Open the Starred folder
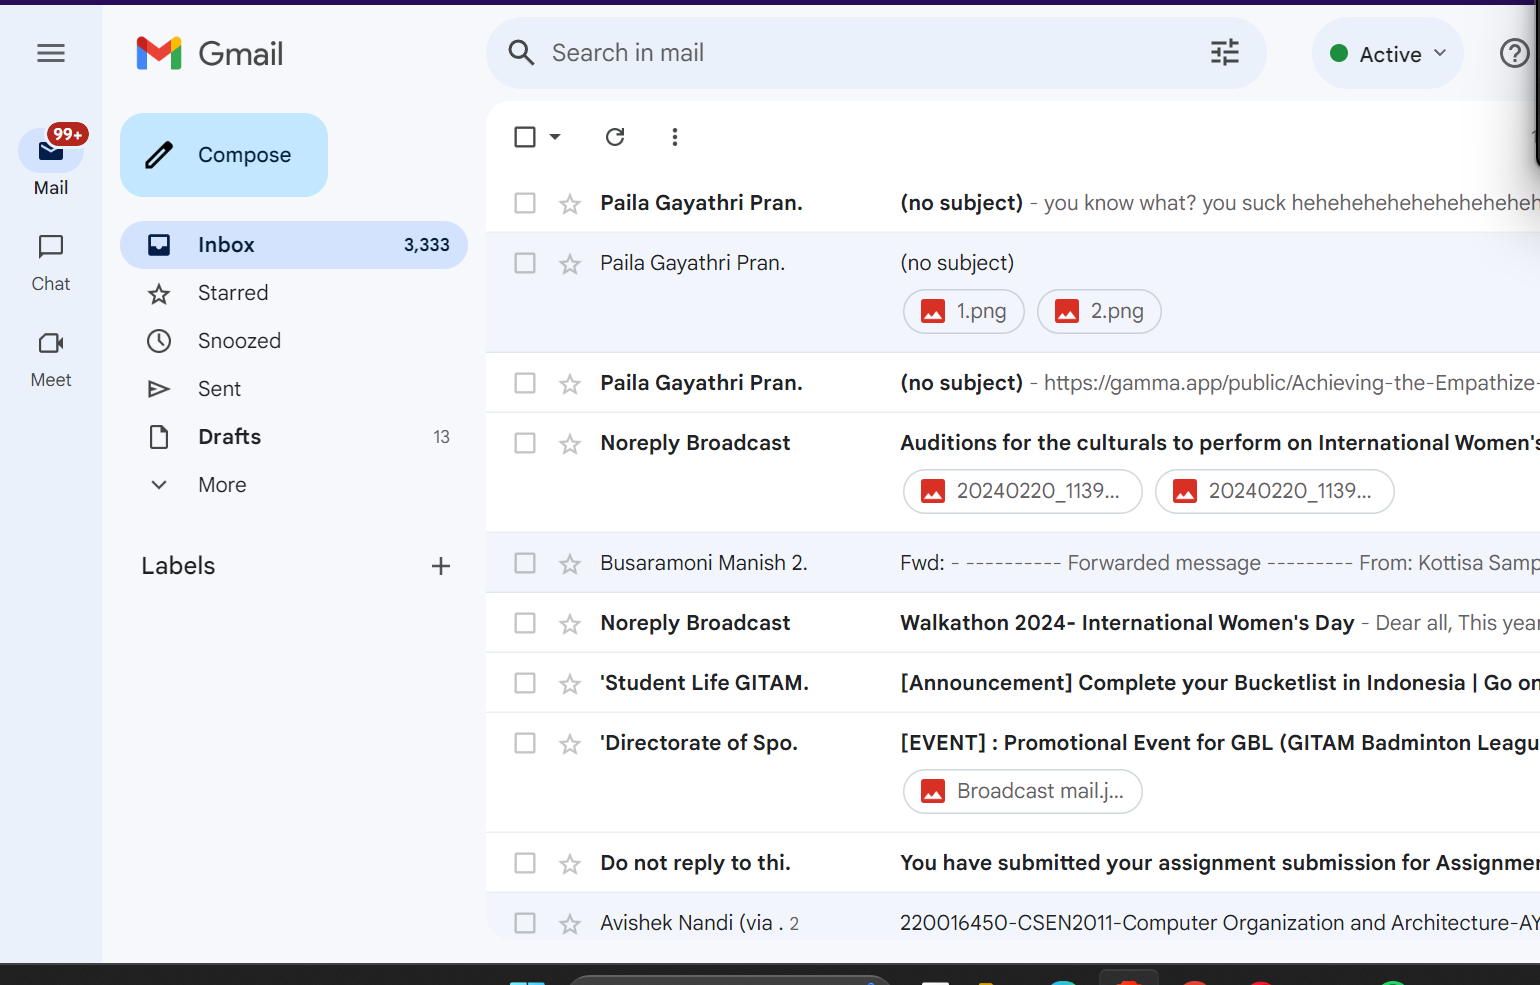This screenshot has width=1540, height=985. point(294,293)
